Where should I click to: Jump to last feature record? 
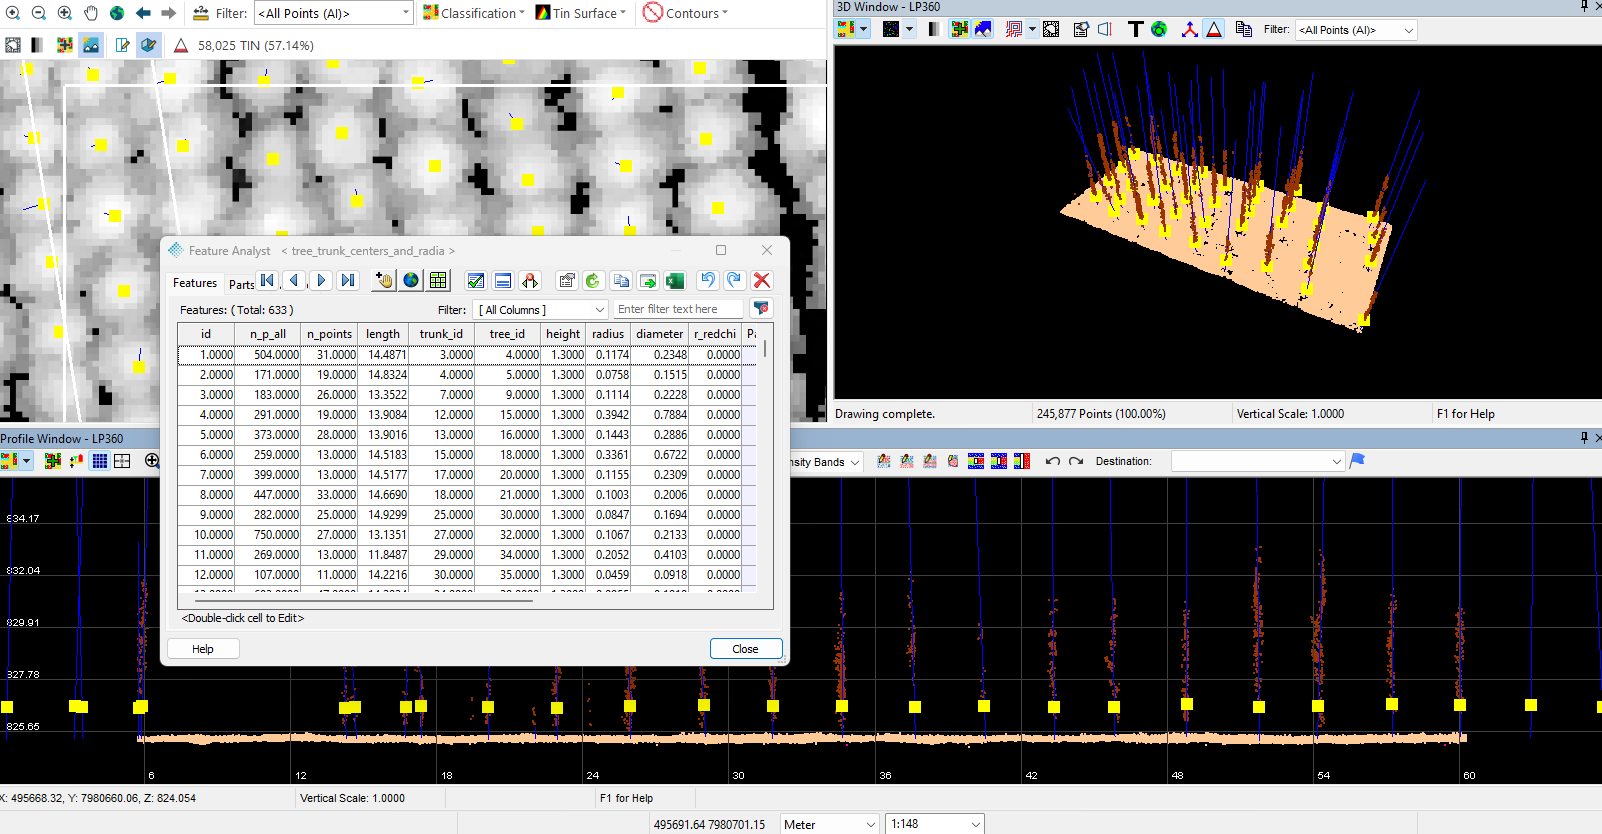(x=348, y=281)
